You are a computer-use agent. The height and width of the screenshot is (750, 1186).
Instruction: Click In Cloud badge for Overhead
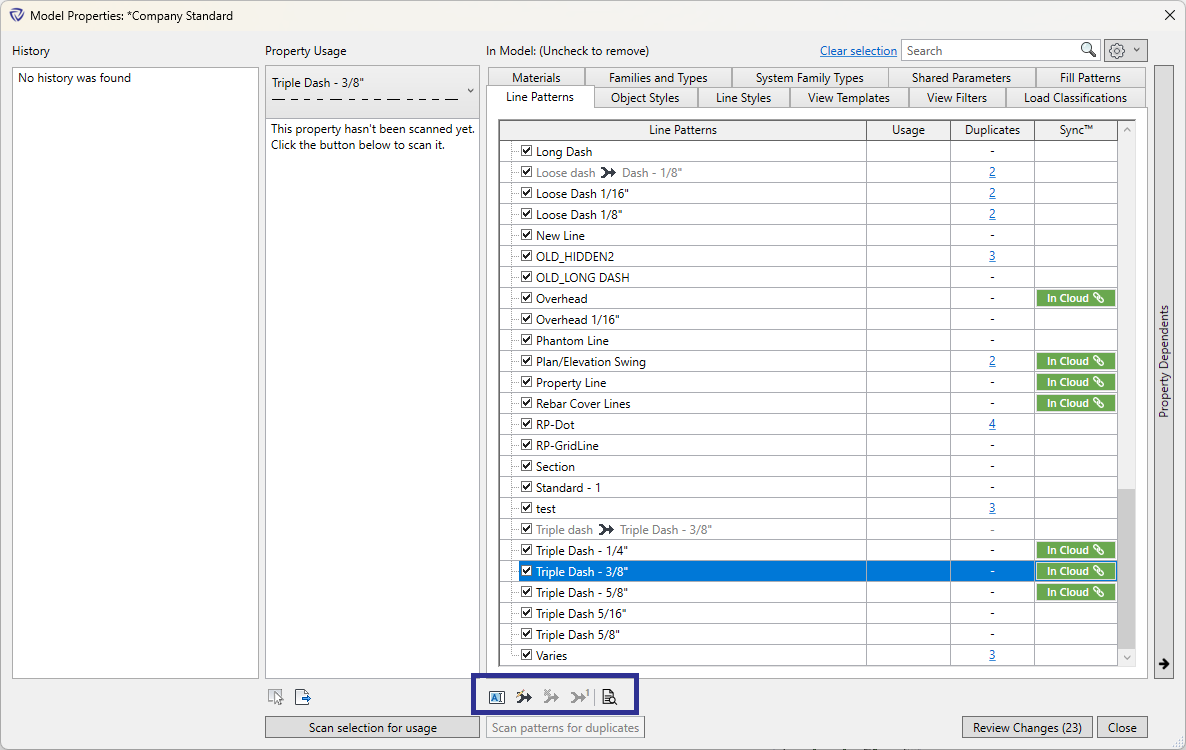pos(1075,299)
